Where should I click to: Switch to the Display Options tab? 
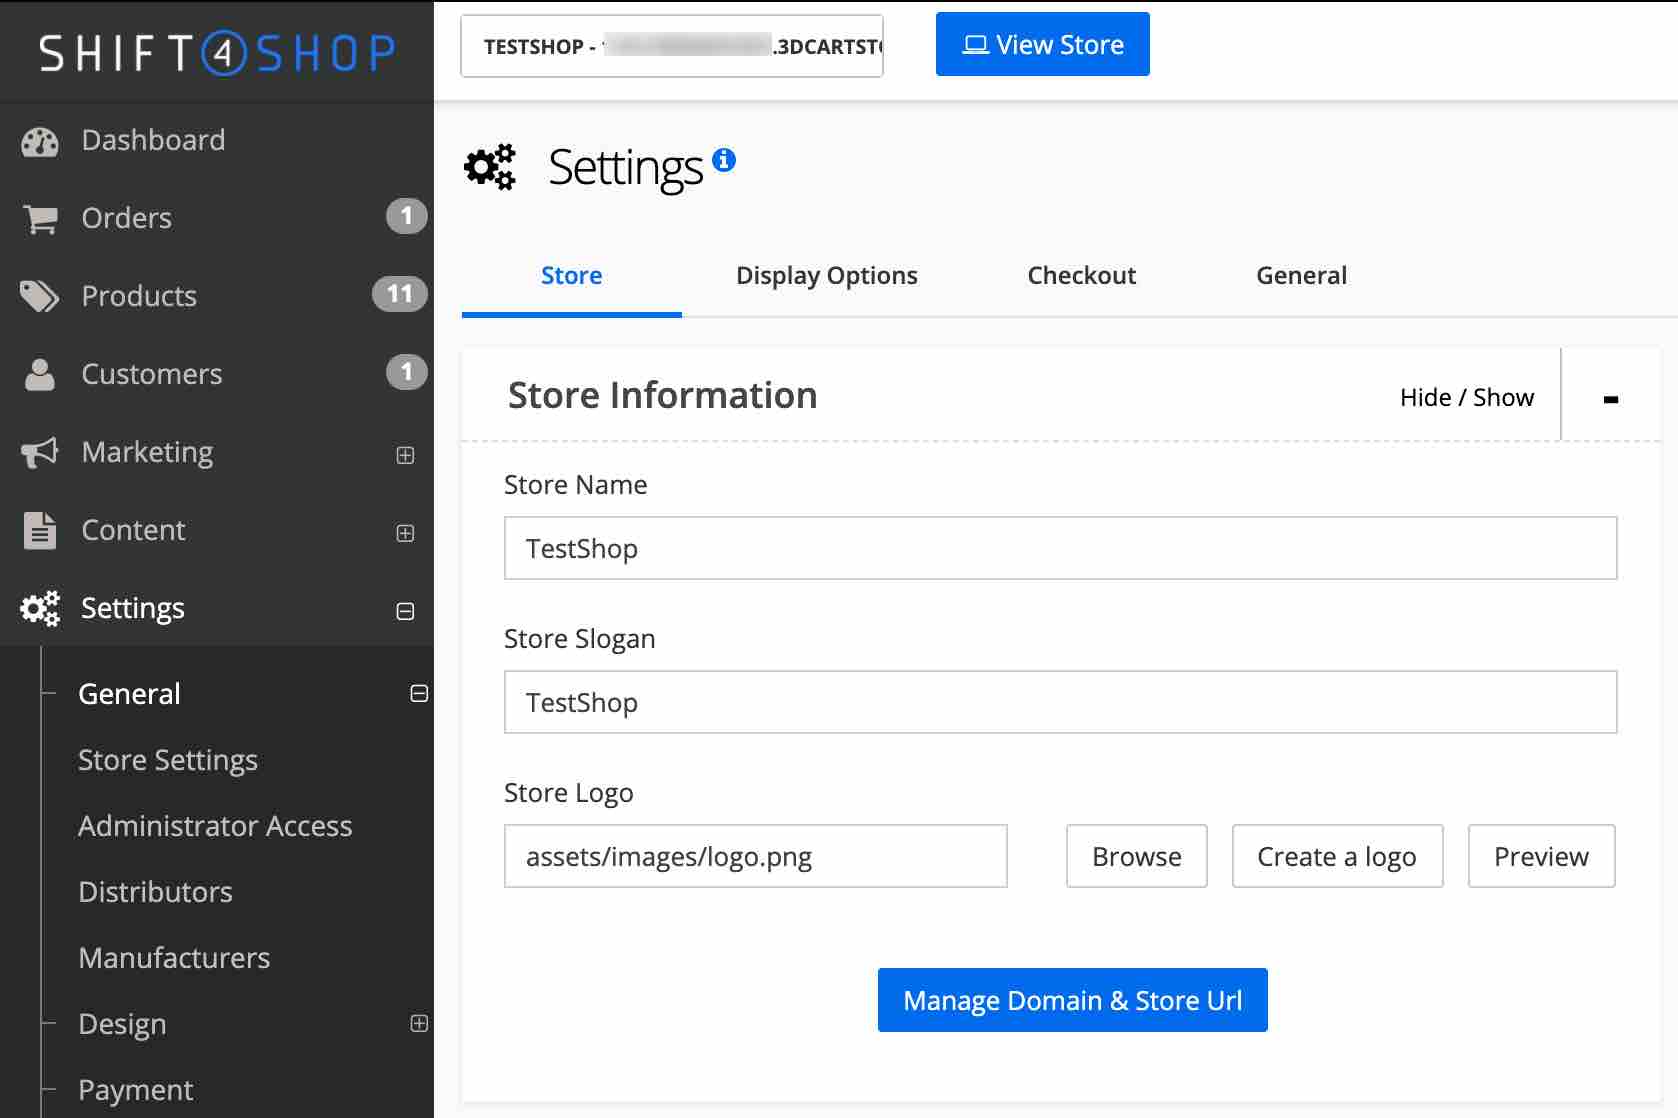pyautogui.click(x=826, y=275)
